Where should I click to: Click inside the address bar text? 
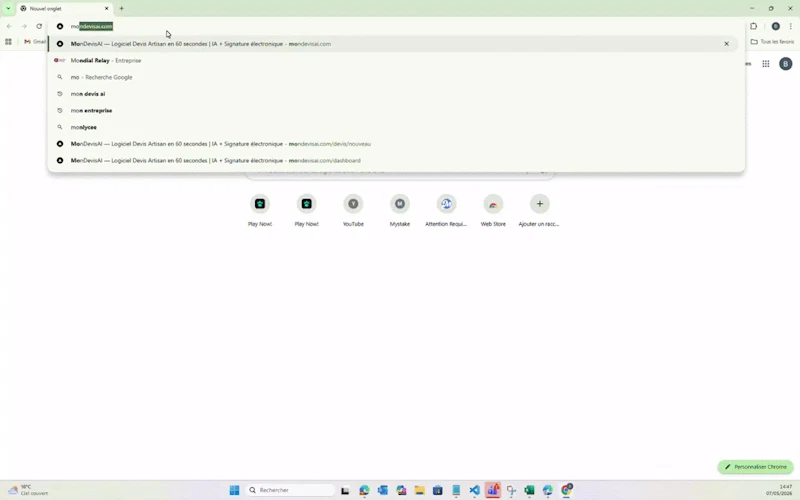92,26
